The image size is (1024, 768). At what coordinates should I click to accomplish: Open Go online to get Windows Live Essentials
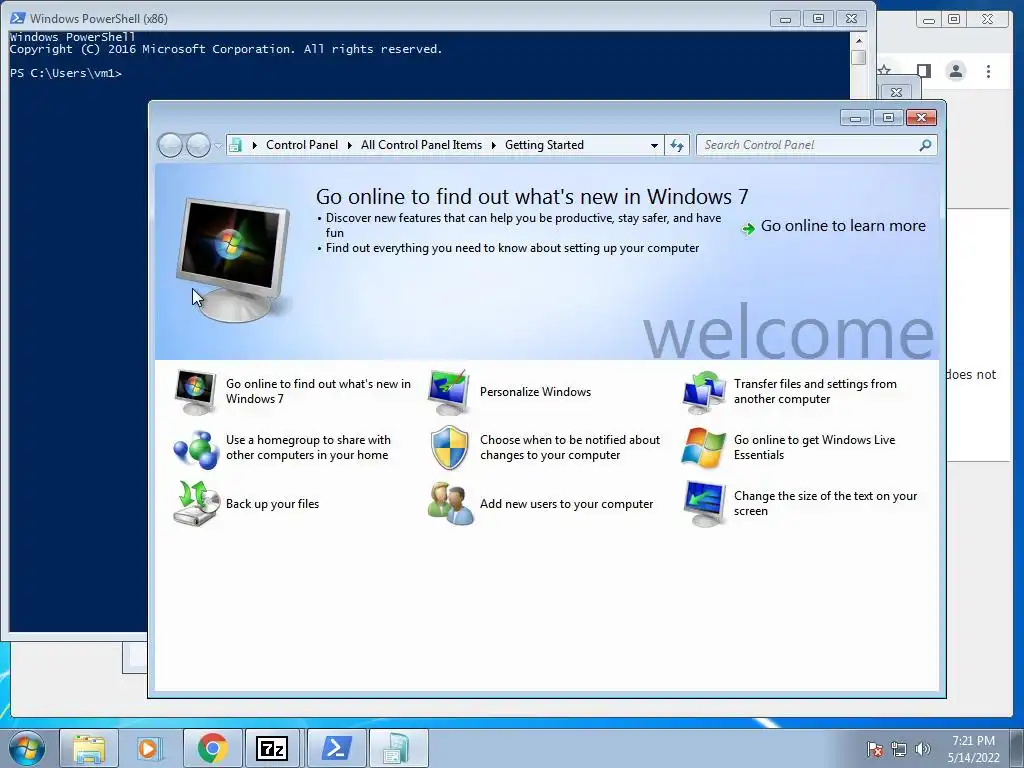814,447
